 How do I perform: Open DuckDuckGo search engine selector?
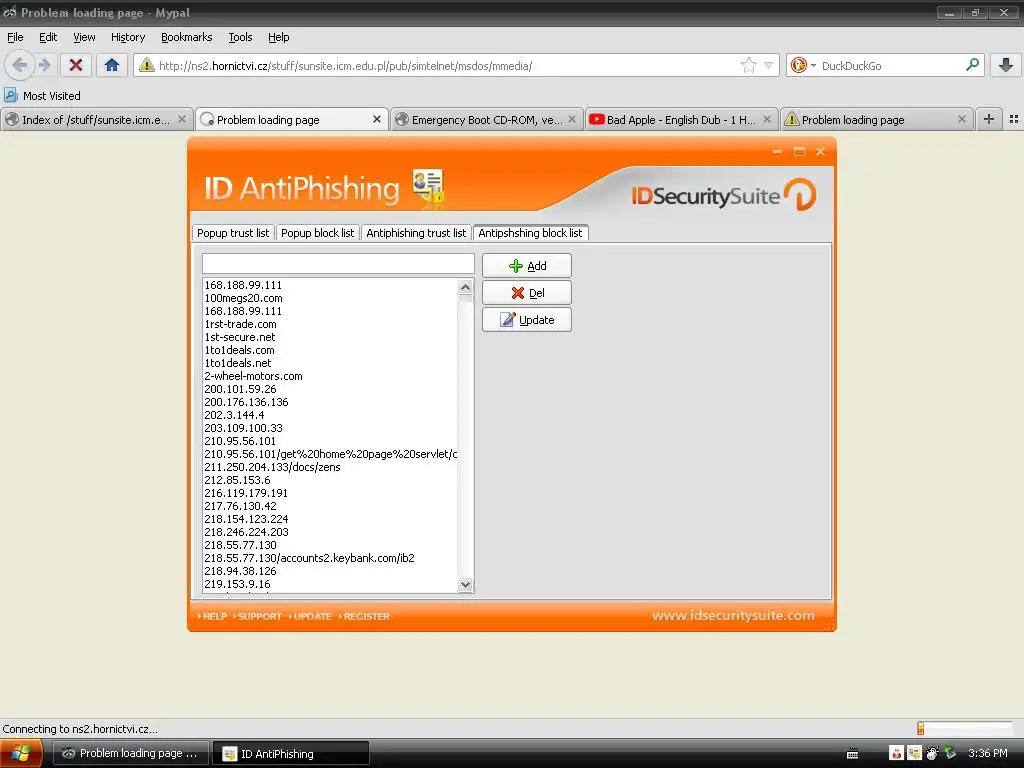pyautogui.click(x=803, y=65)
